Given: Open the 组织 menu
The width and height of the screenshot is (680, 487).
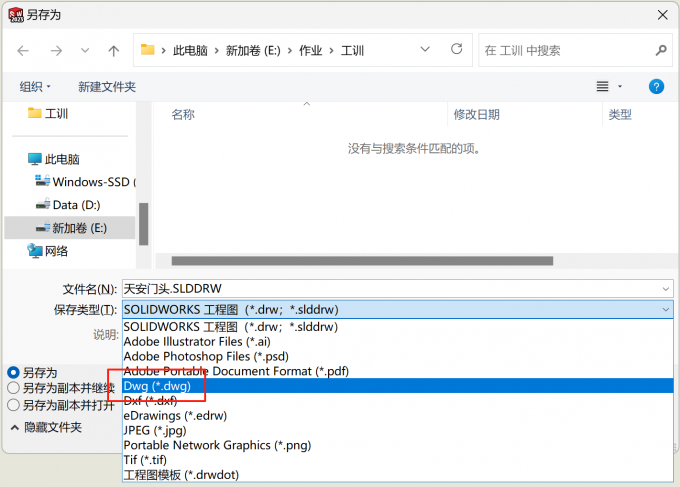Looking at the screenshot, I should (35, 87).
